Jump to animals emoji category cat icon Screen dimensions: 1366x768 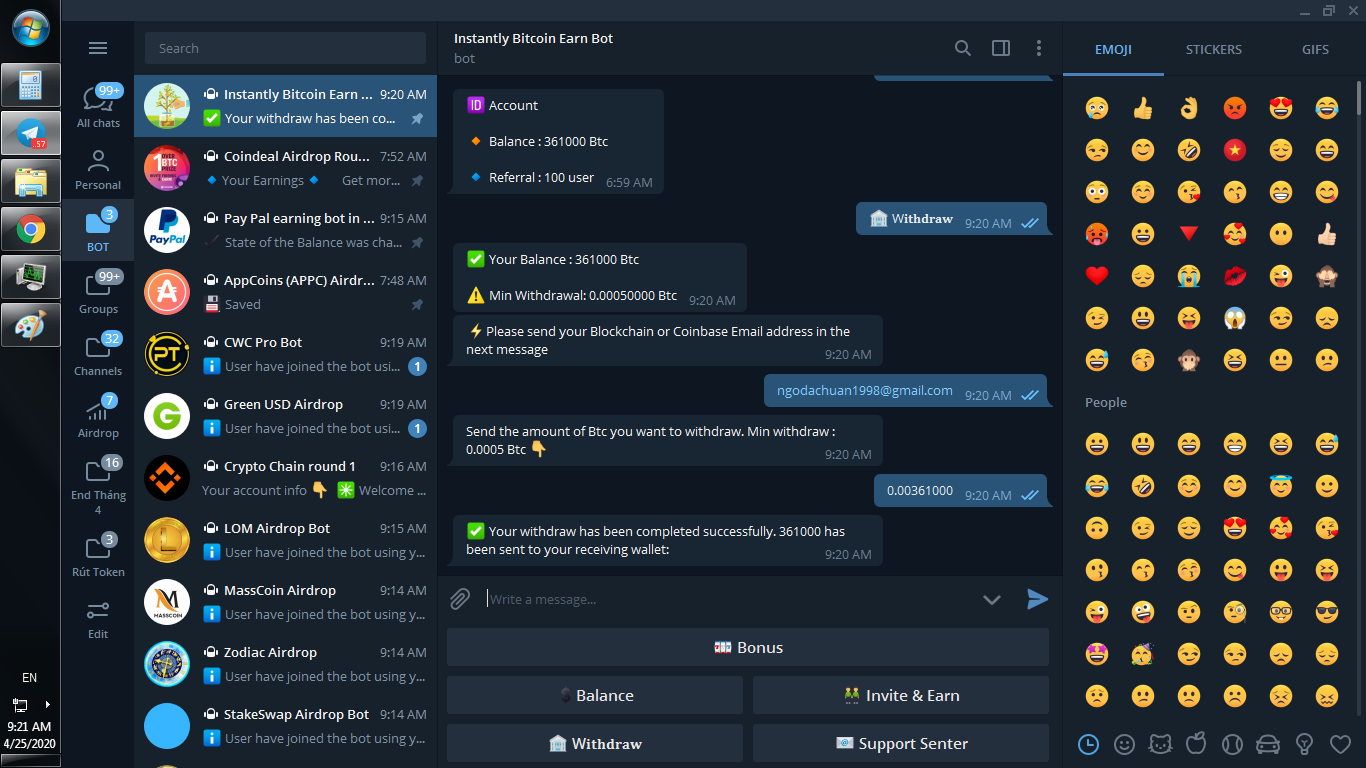[1160, 744]
